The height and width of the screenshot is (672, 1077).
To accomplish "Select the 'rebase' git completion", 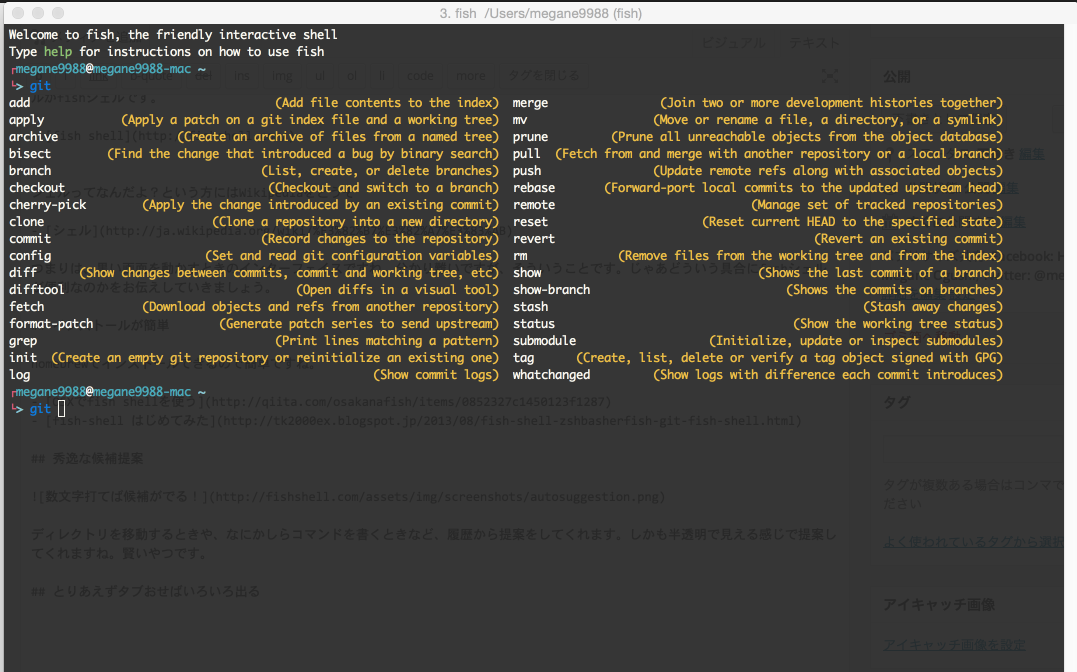I will point(534,188).
